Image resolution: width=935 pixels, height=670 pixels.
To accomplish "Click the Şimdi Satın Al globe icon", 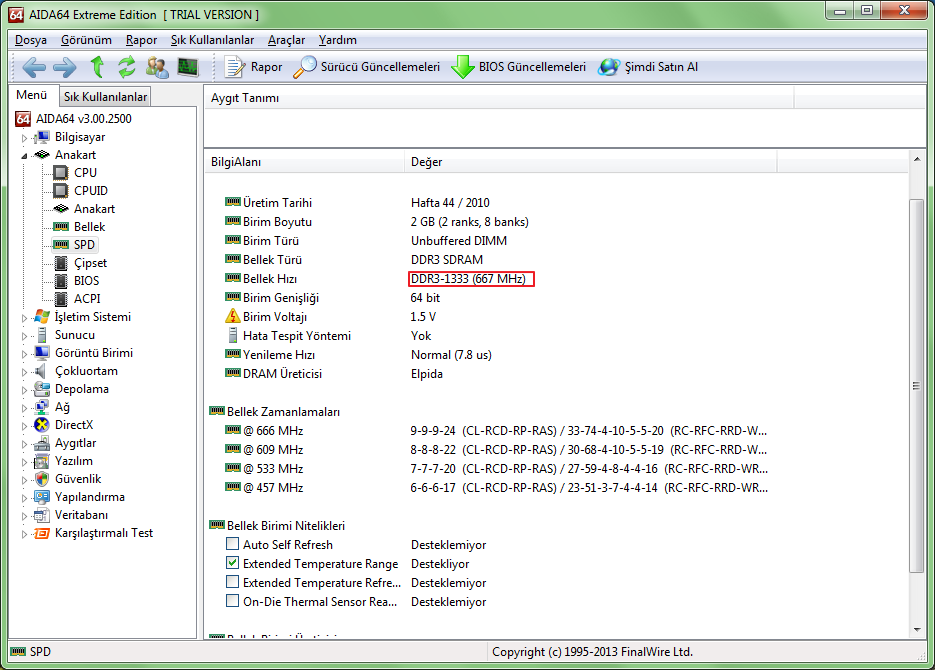I will (609, 67).
